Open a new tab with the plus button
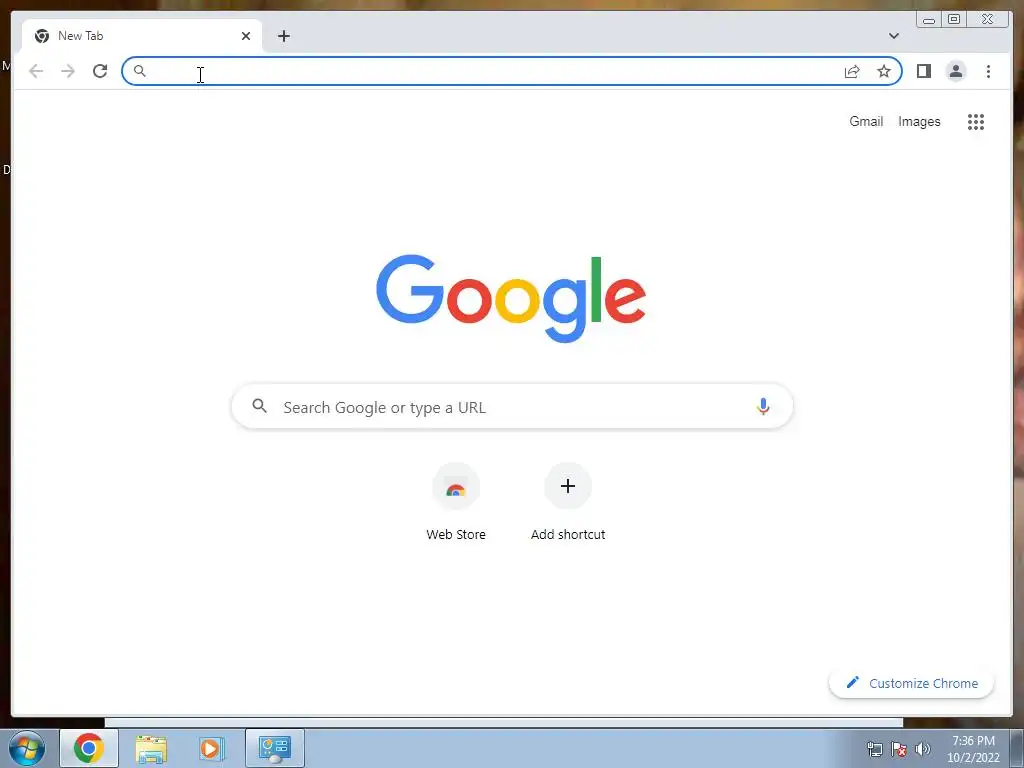 tap(283, 36)
